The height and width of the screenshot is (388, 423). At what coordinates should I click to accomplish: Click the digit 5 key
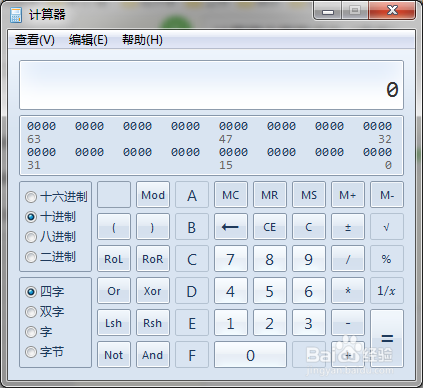(270, 291)
